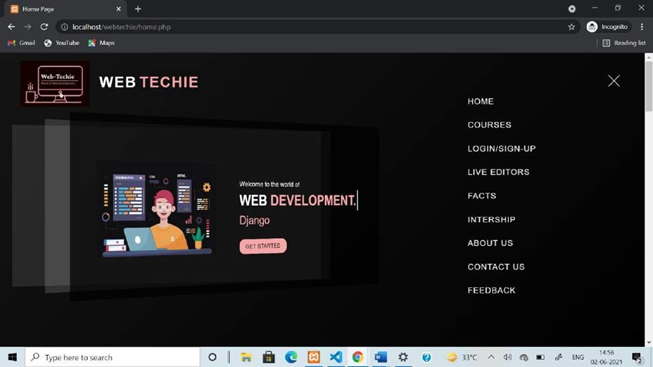Open the notification center icon

(x=637, y=357)
